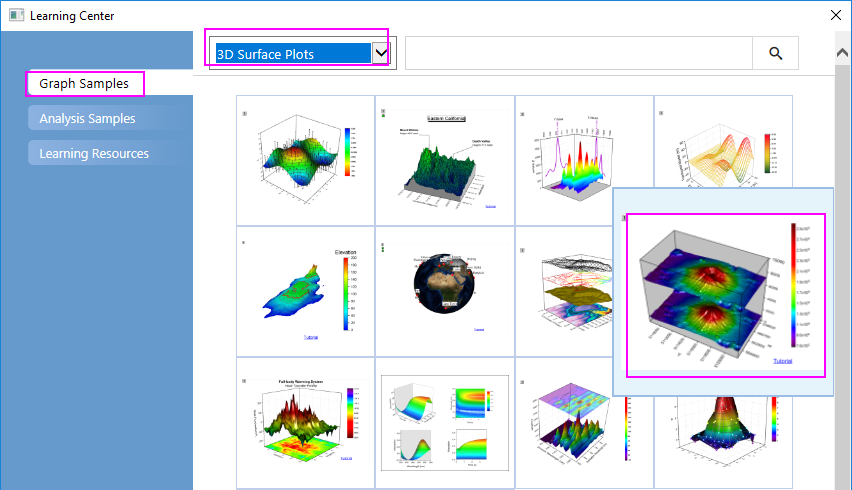Select first 3D surface with error bars thumbnail
The height and width of the screenshot is (490, 852).
click(305, 160)
